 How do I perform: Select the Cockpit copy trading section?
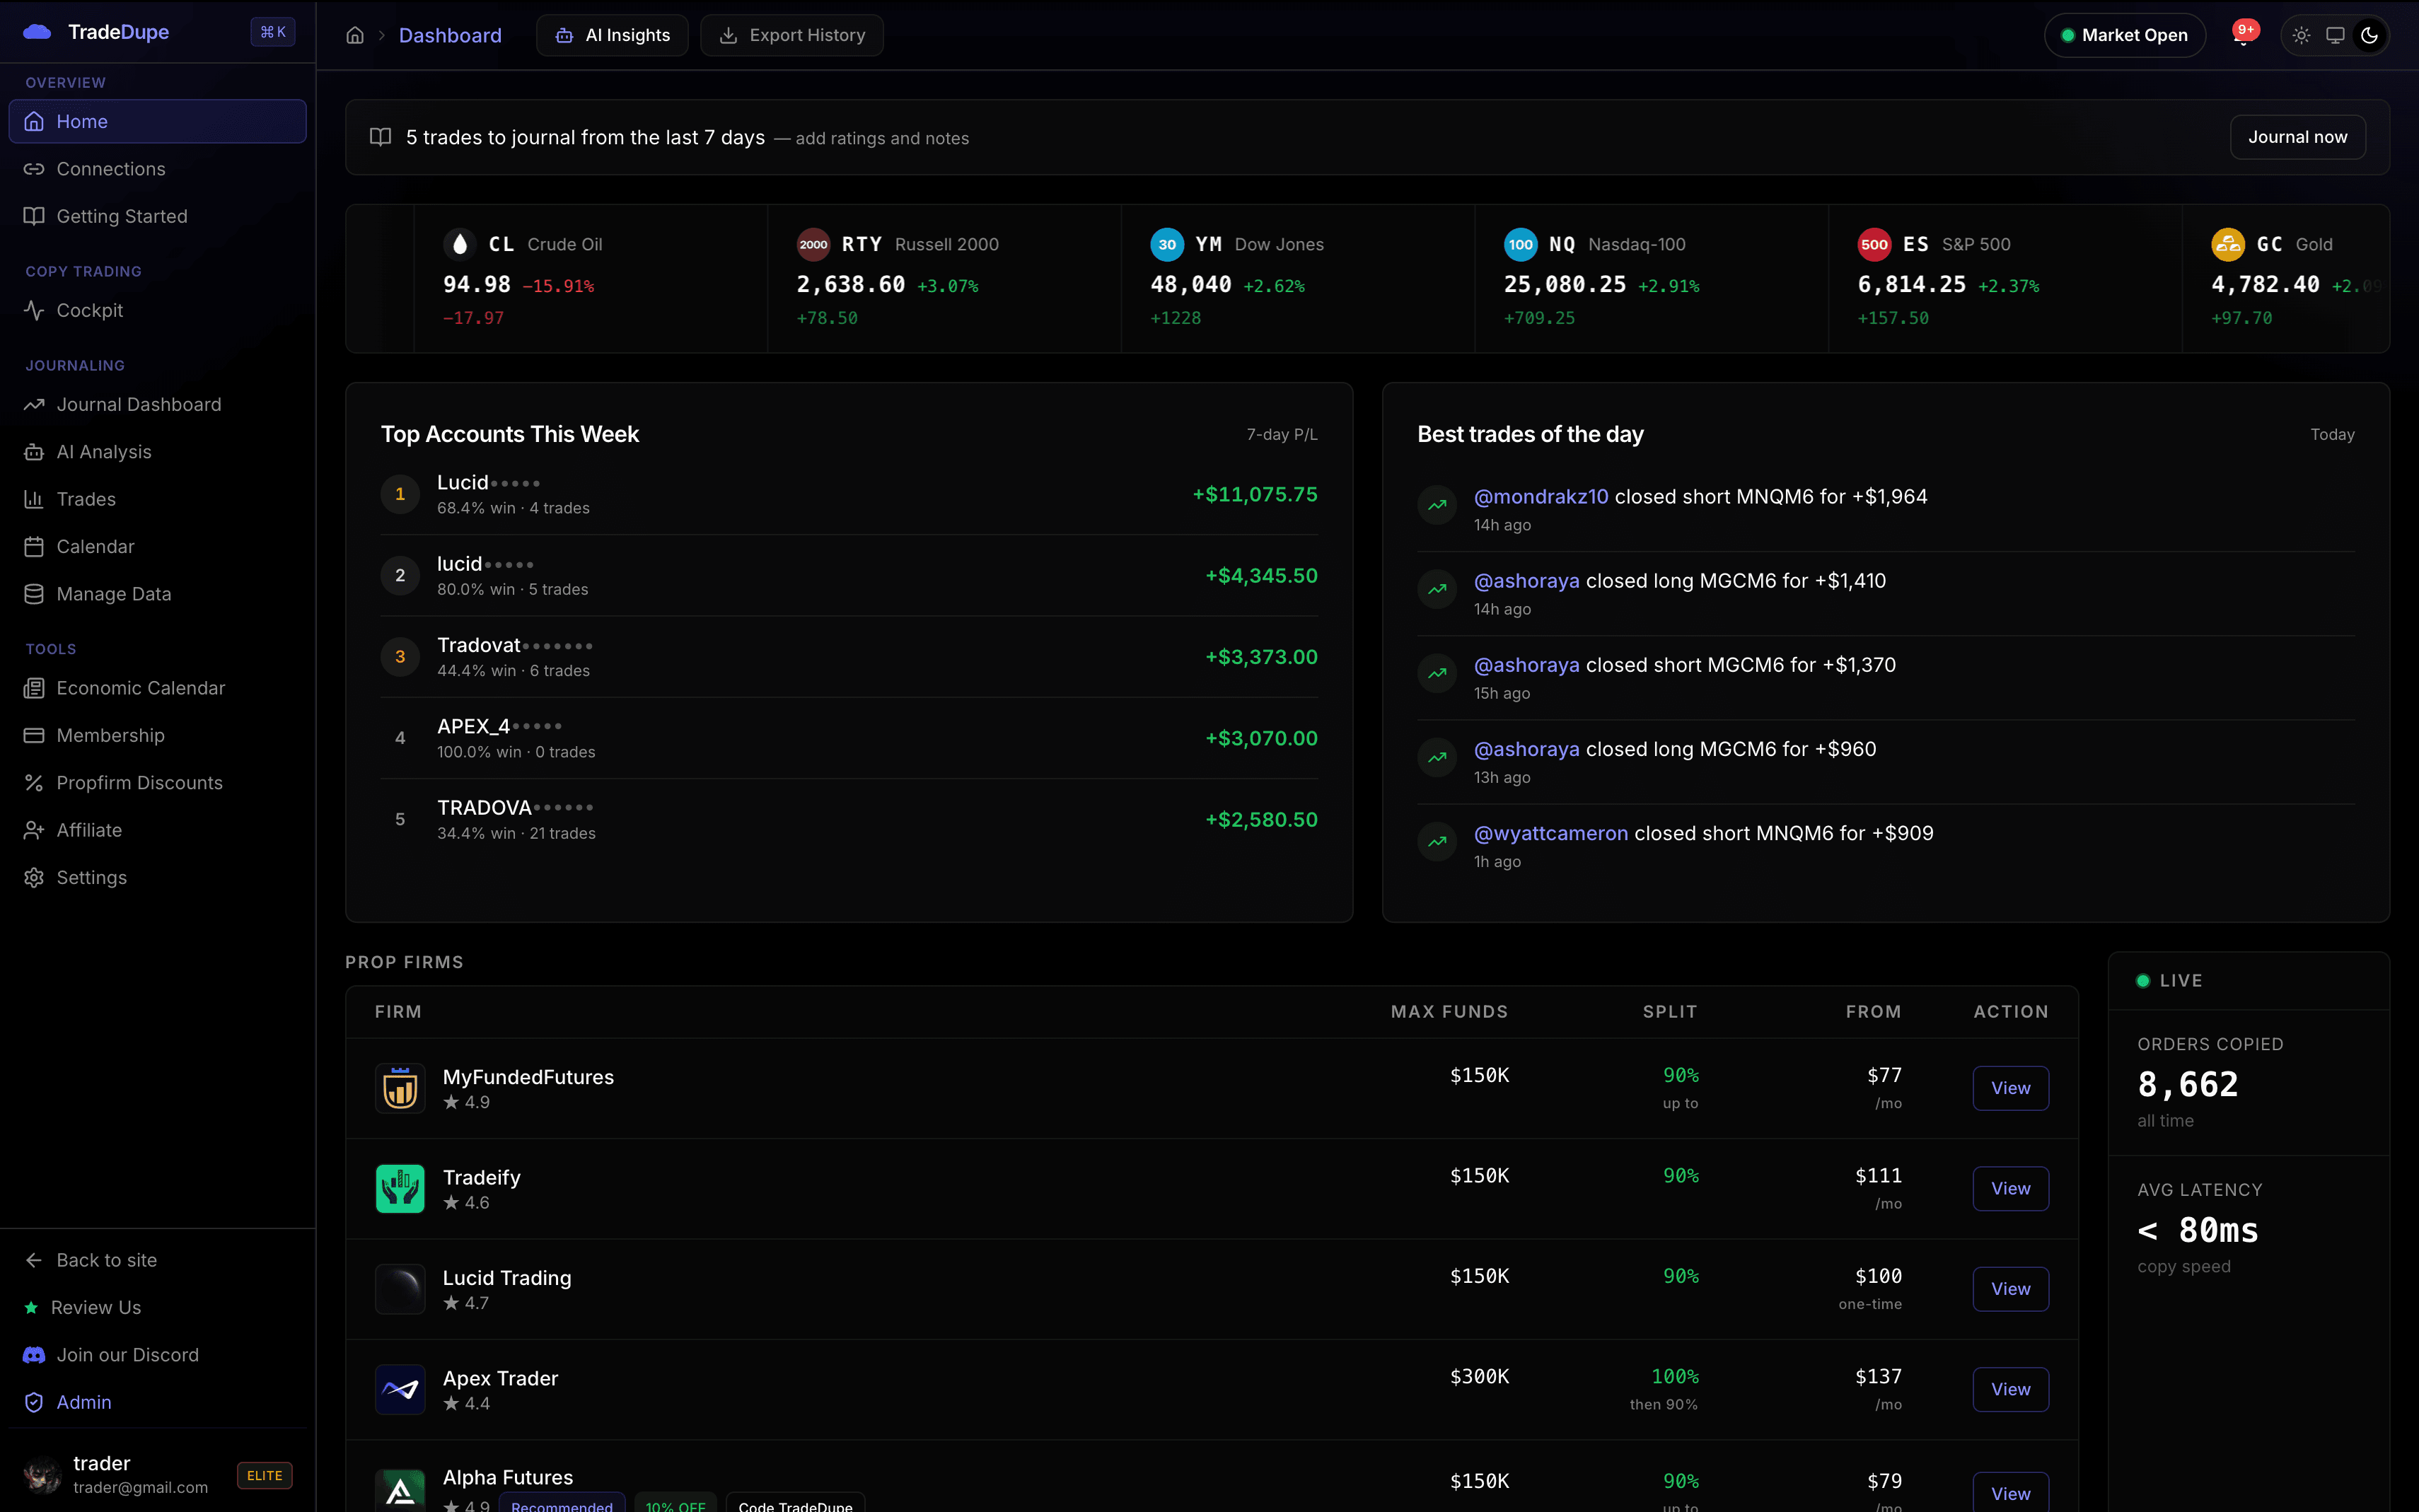[x=88, y=310]
